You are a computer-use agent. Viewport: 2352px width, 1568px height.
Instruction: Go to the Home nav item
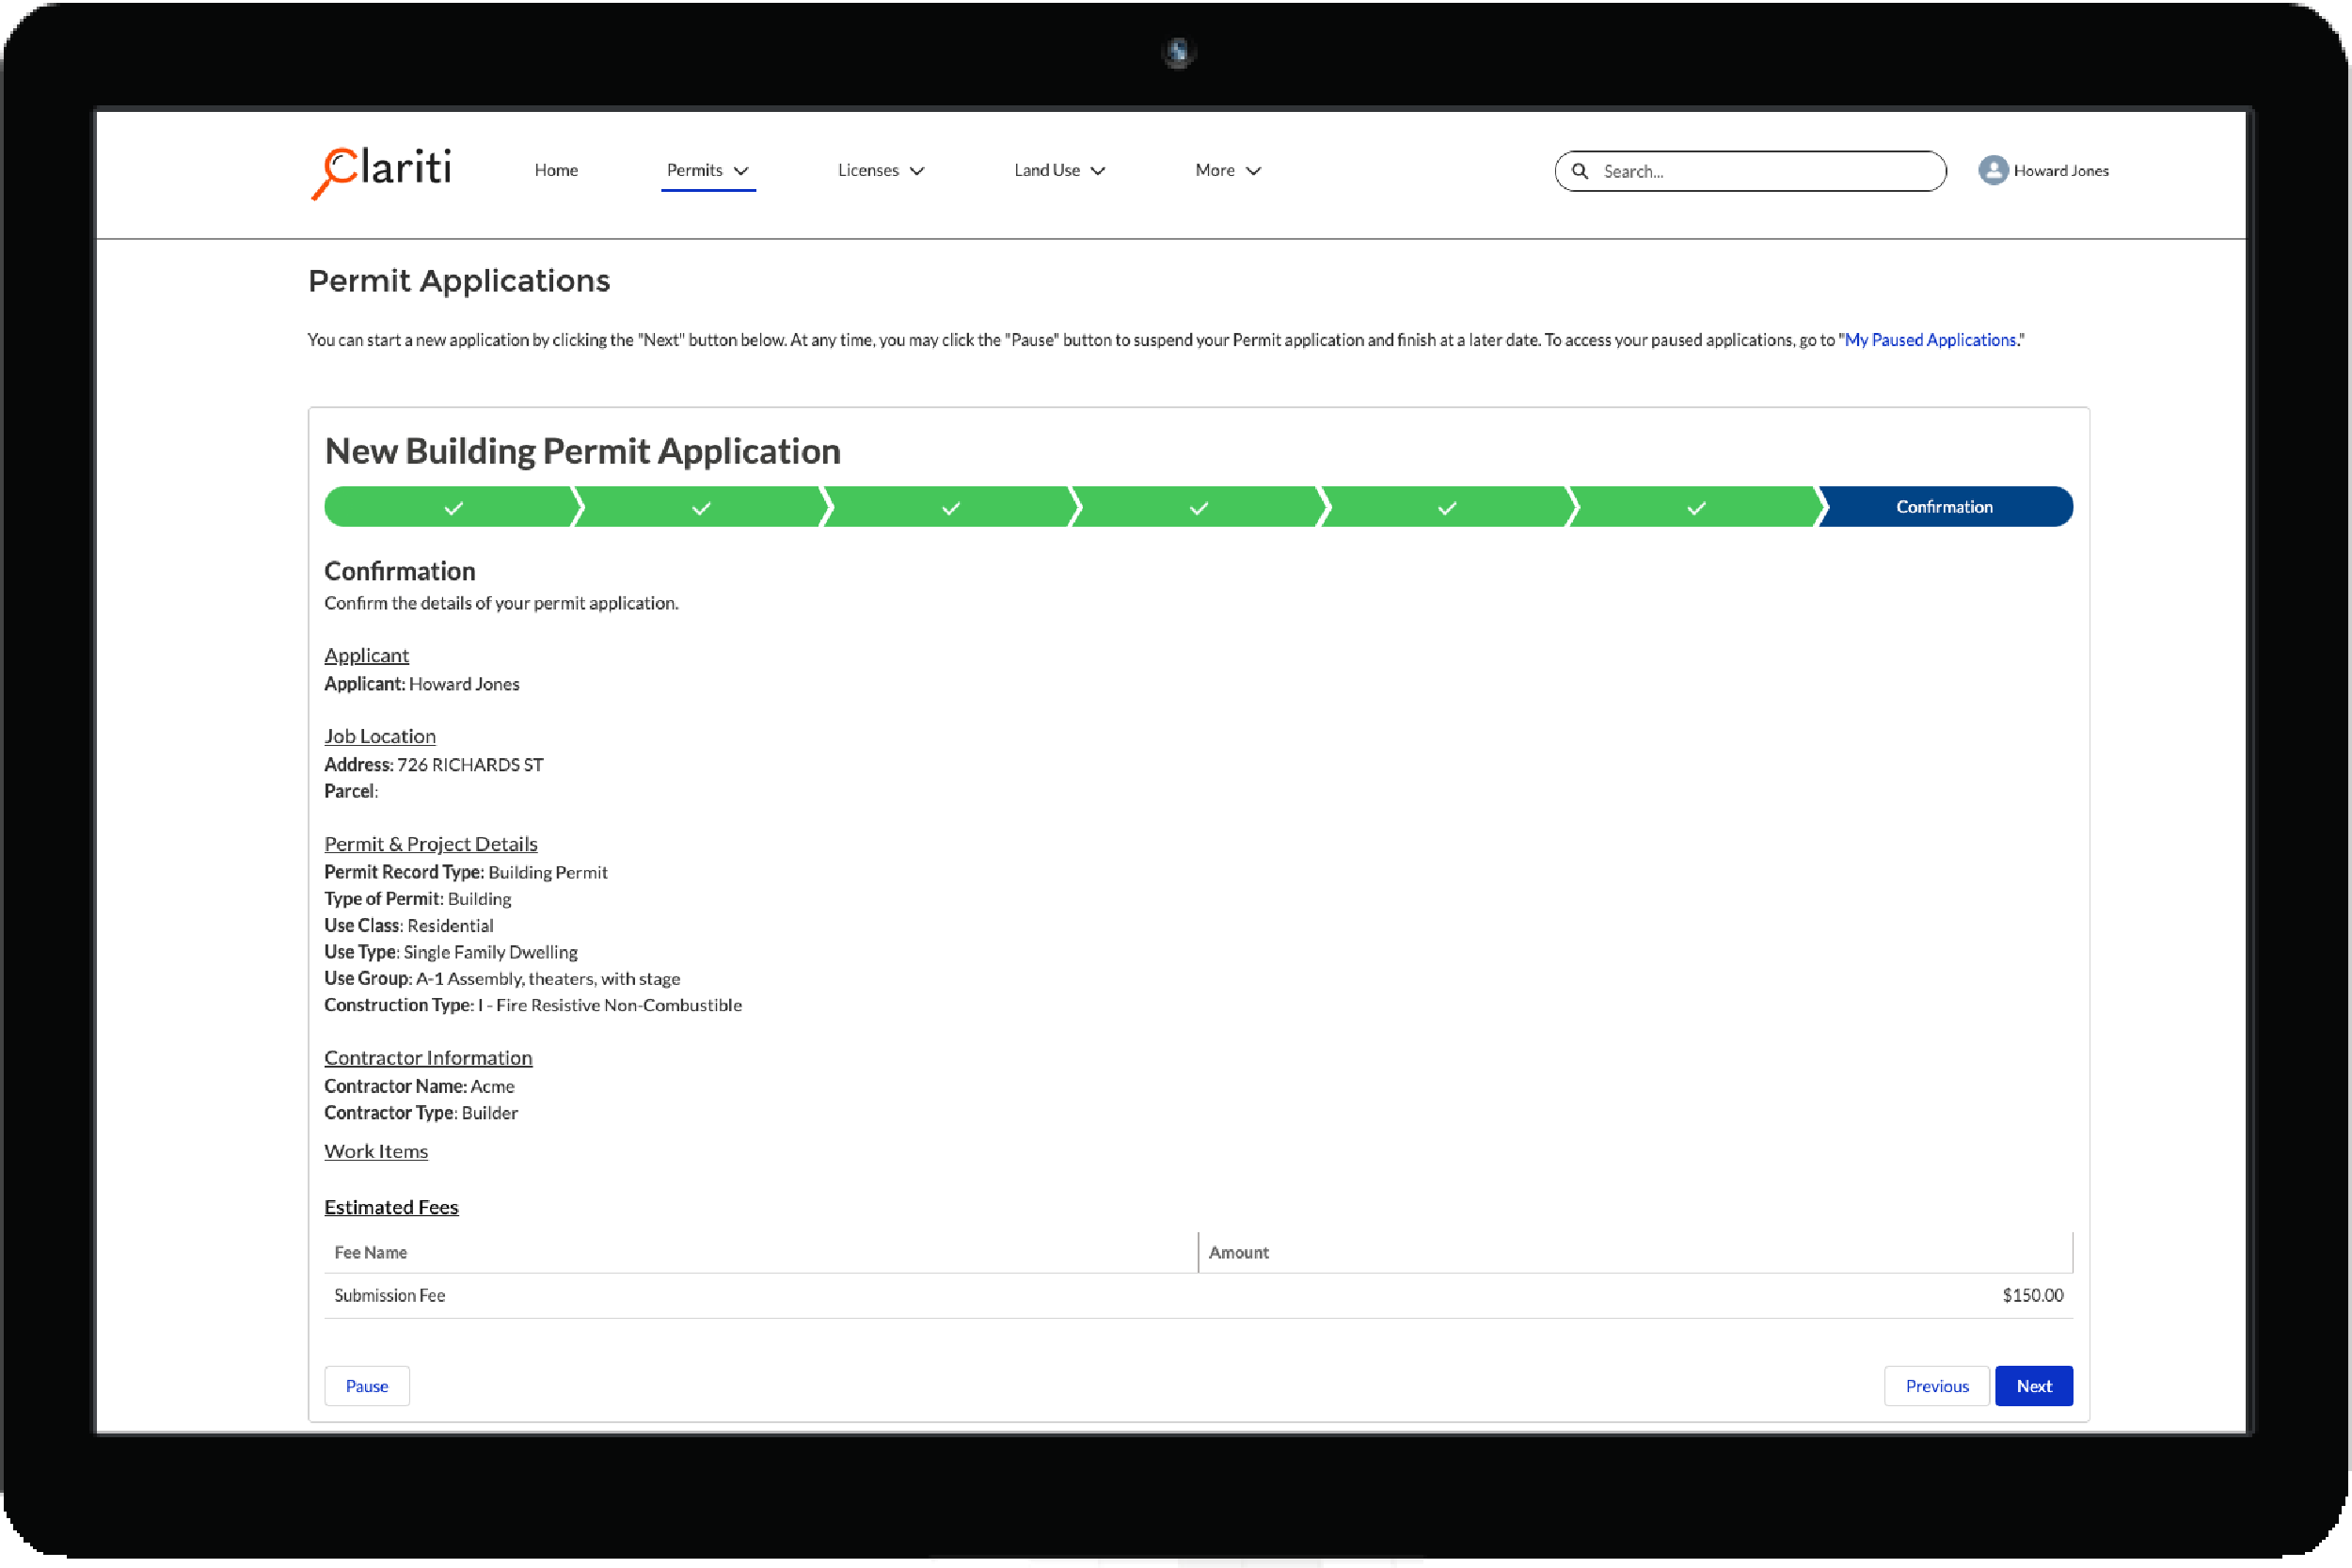(556, 170)
